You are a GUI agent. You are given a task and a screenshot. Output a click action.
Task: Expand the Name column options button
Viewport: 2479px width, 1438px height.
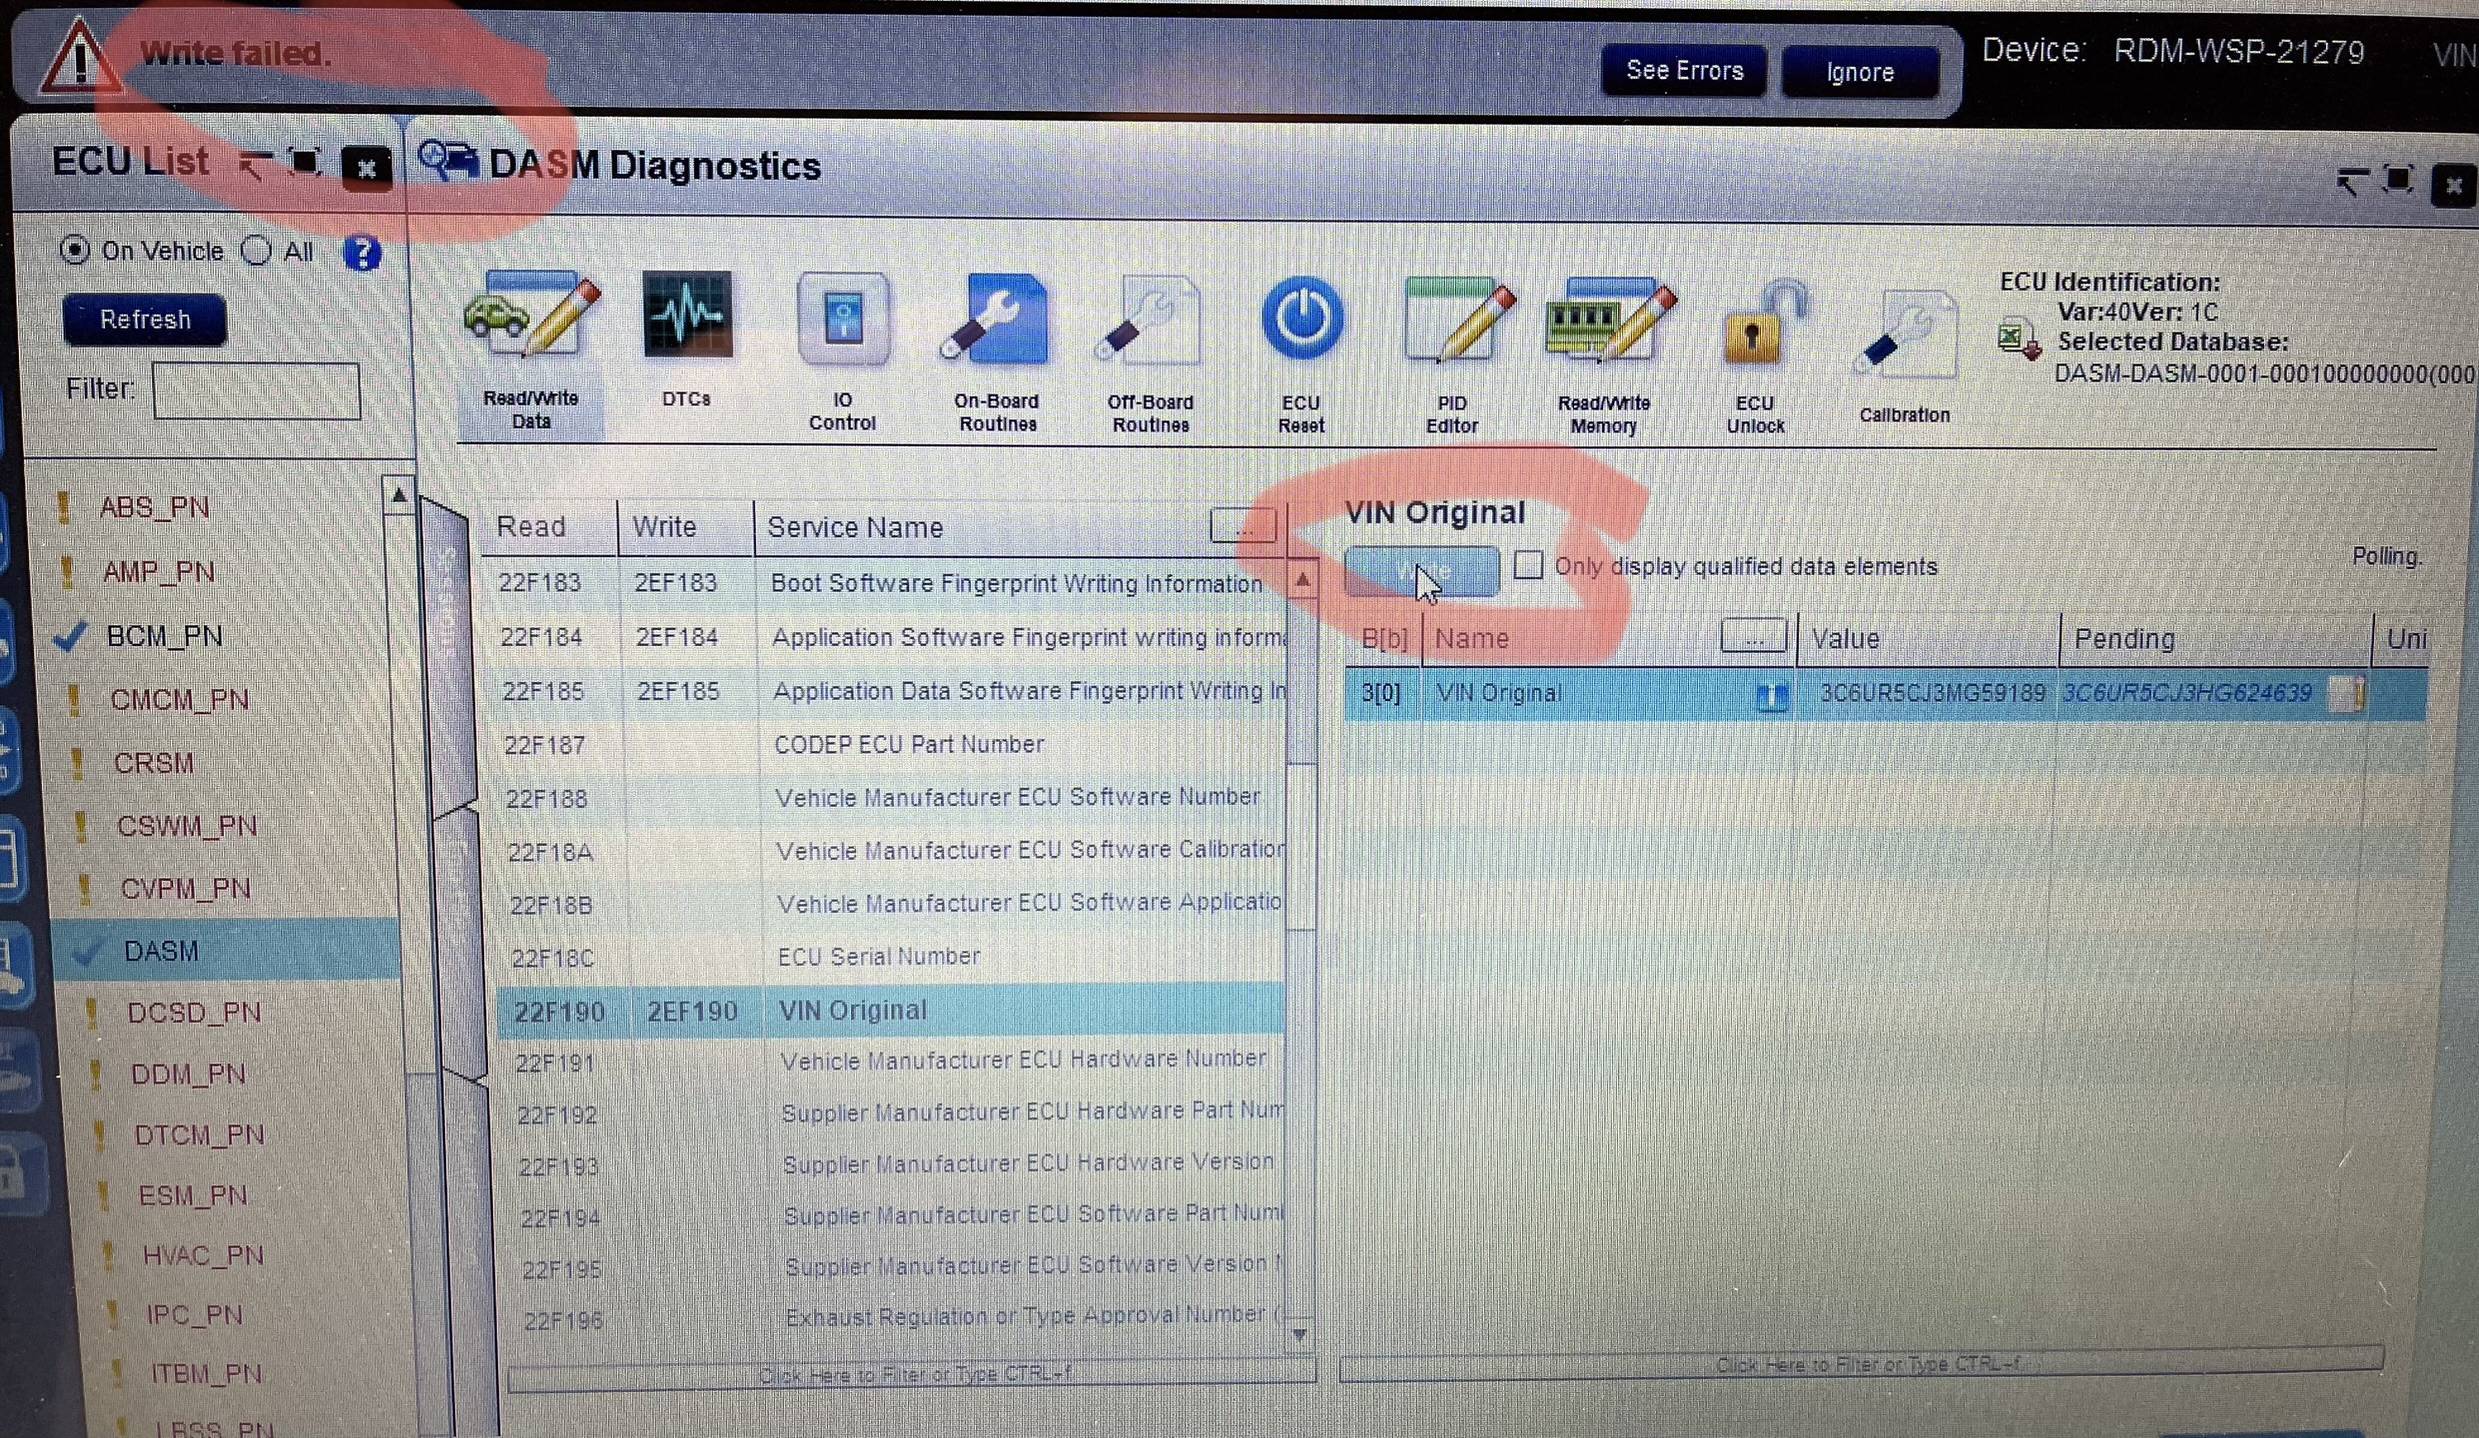(x=1753, y=636)
